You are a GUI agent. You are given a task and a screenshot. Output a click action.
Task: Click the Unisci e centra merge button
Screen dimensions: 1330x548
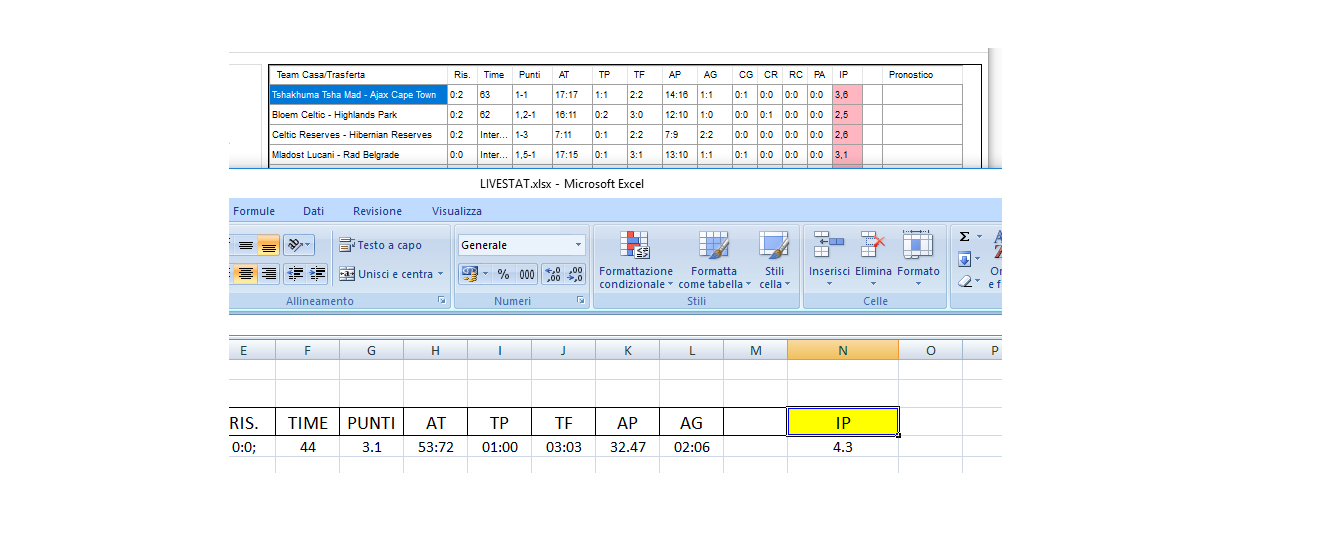coord(386,273)
